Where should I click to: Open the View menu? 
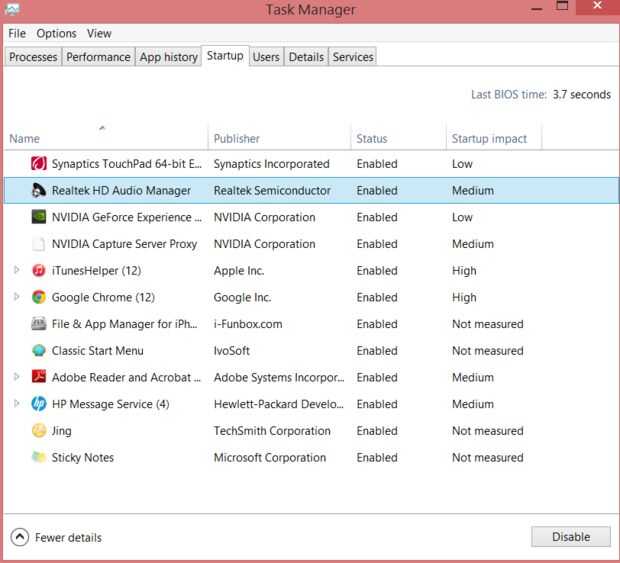pos(99,34)
